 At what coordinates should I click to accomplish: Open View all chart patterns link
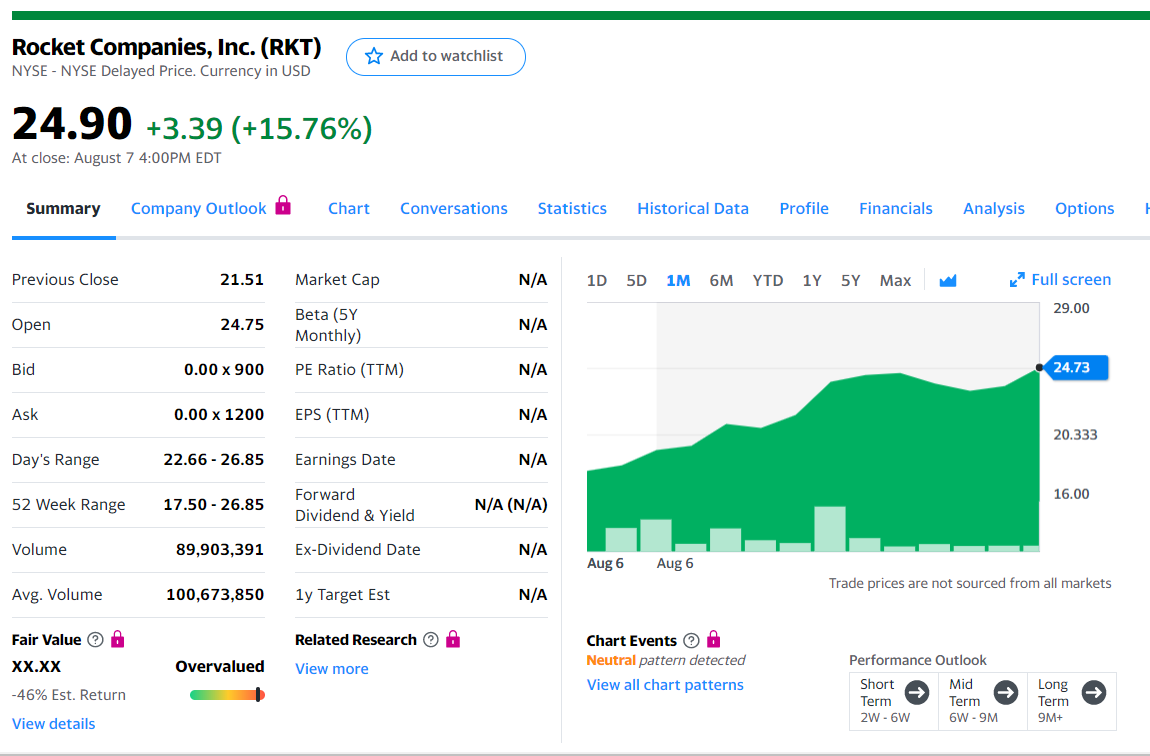pyautogui.click(x=665, y=685)
